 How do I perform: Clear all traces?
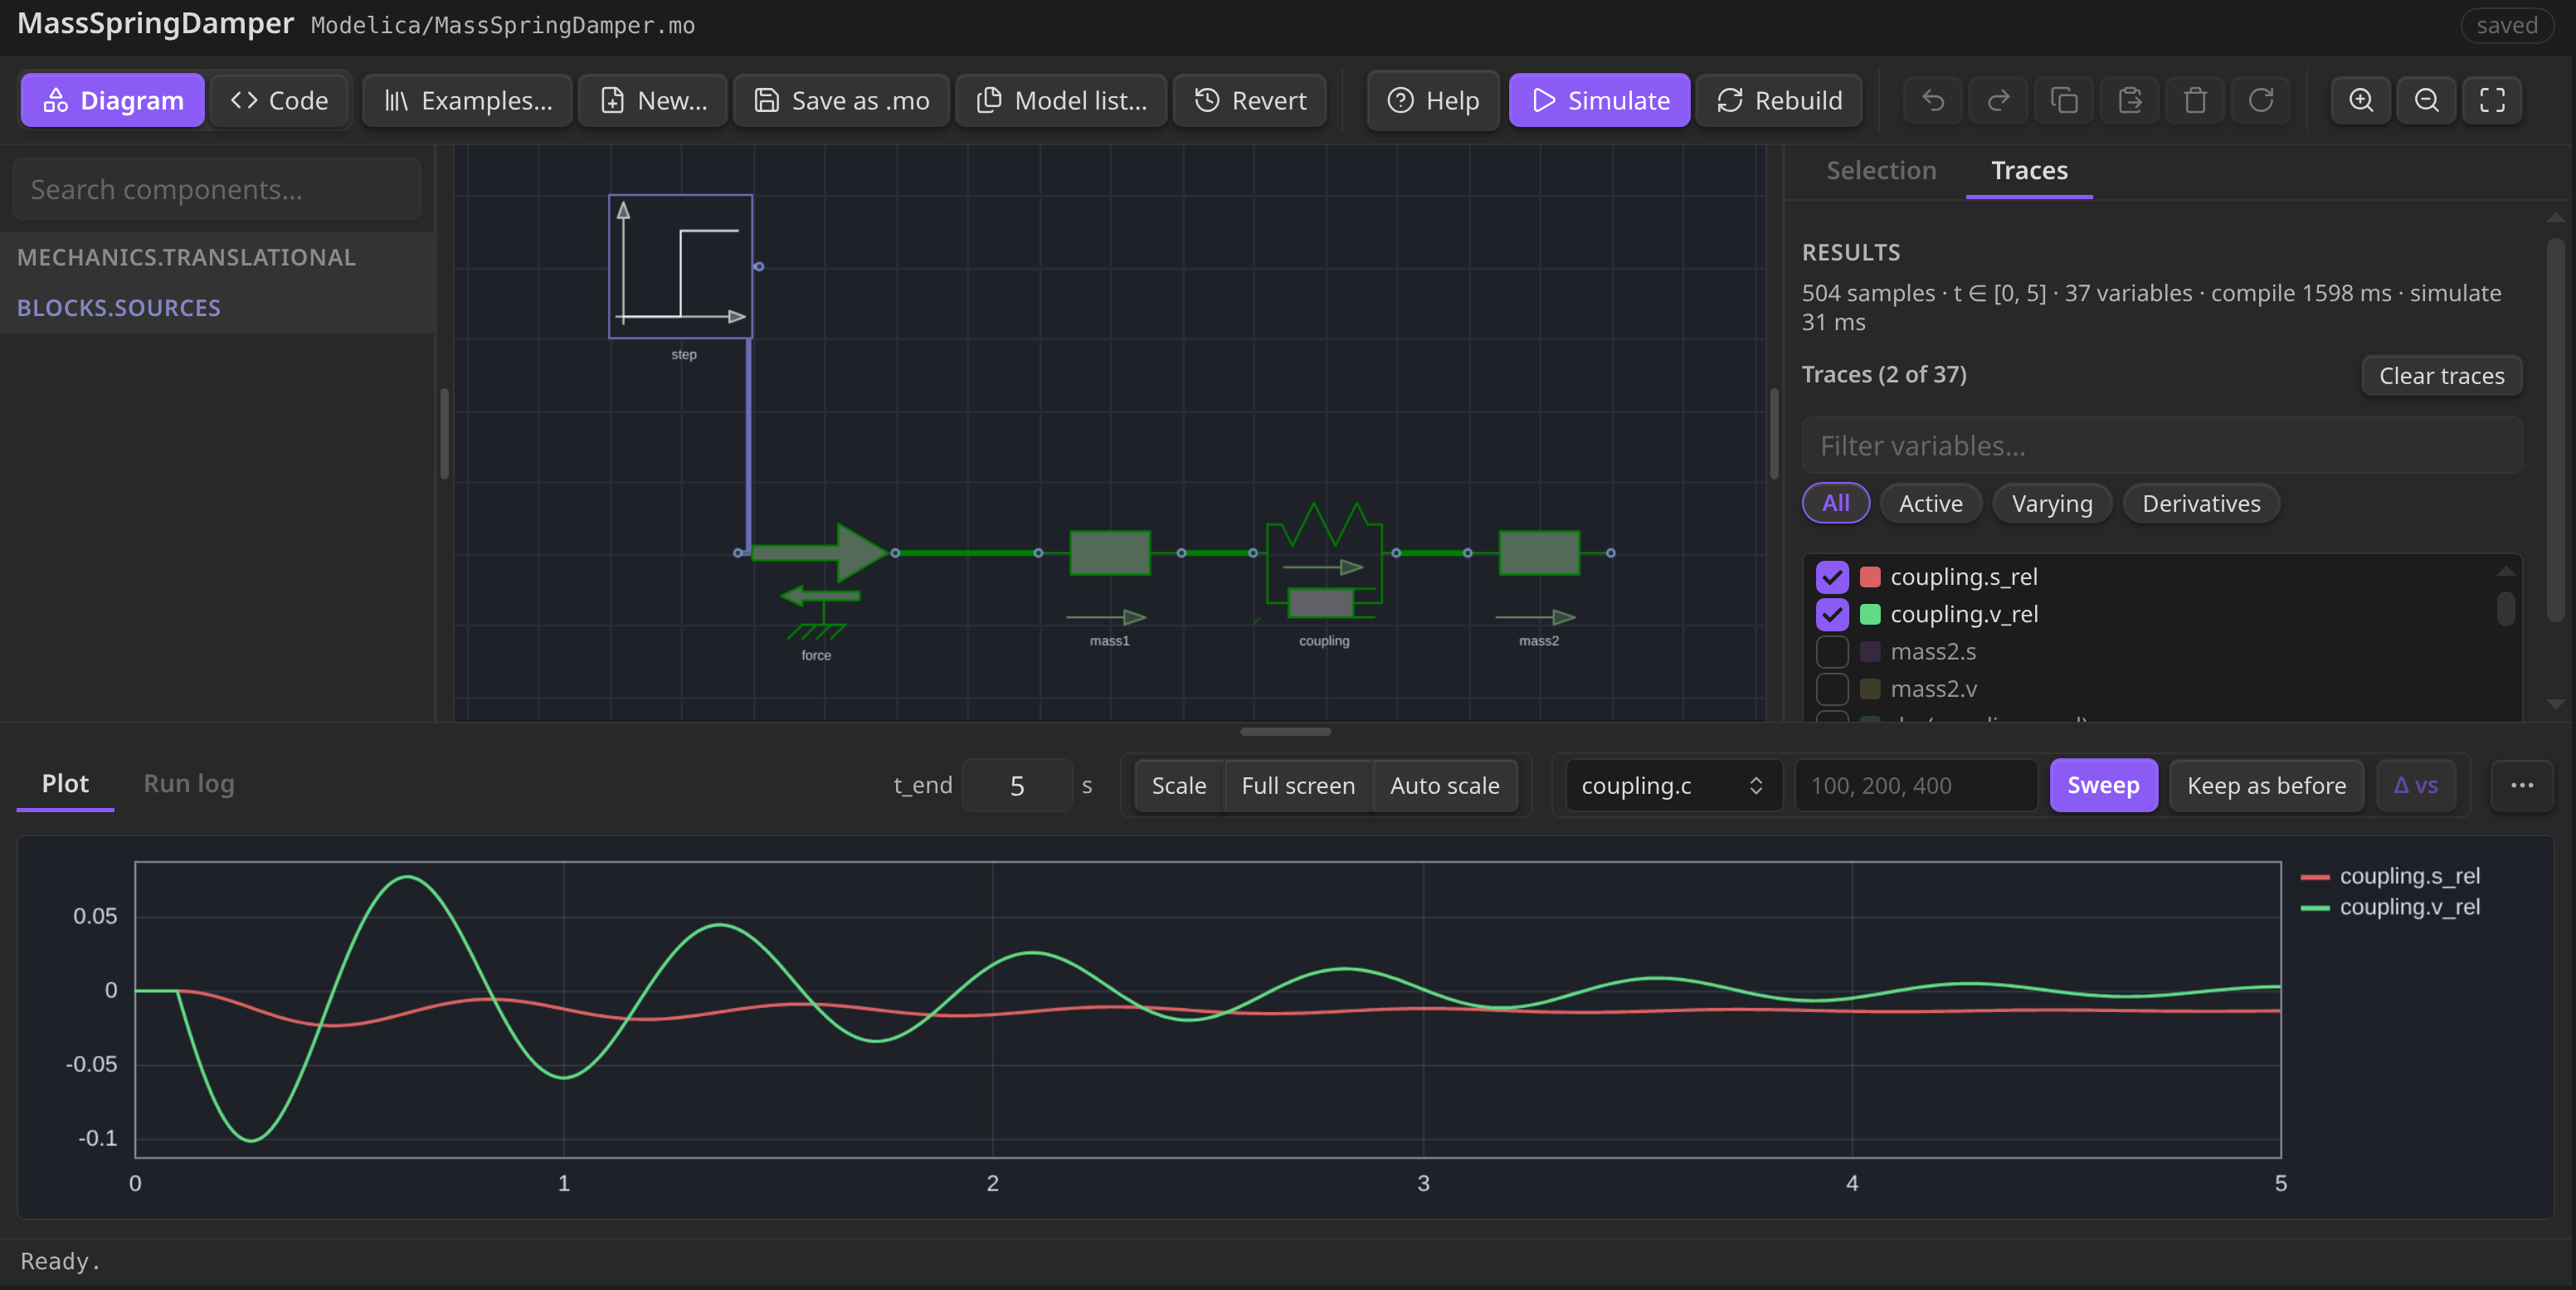[2441, 376]
